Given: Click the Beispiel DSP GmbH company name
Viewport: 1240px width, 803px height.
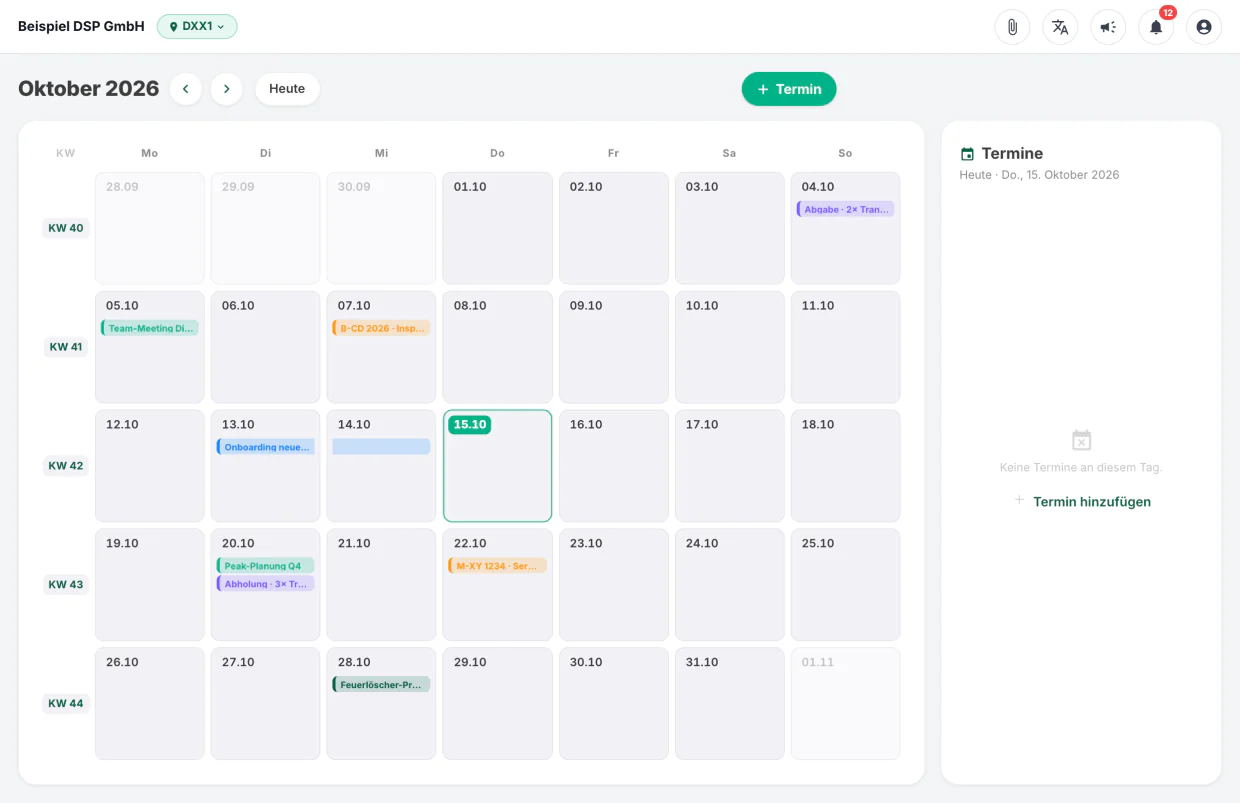Looking at the screenshot, I should click(81, 27).
